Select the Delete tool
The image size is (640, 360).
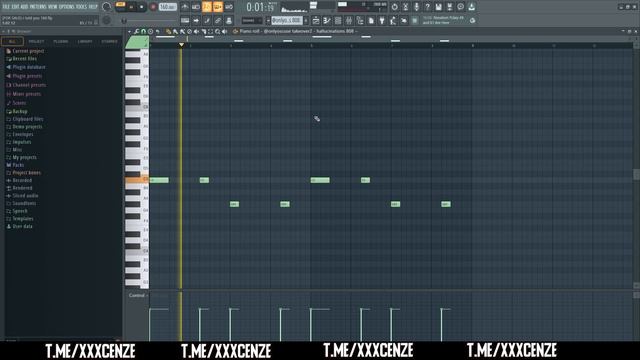click(x=189, y=31)
